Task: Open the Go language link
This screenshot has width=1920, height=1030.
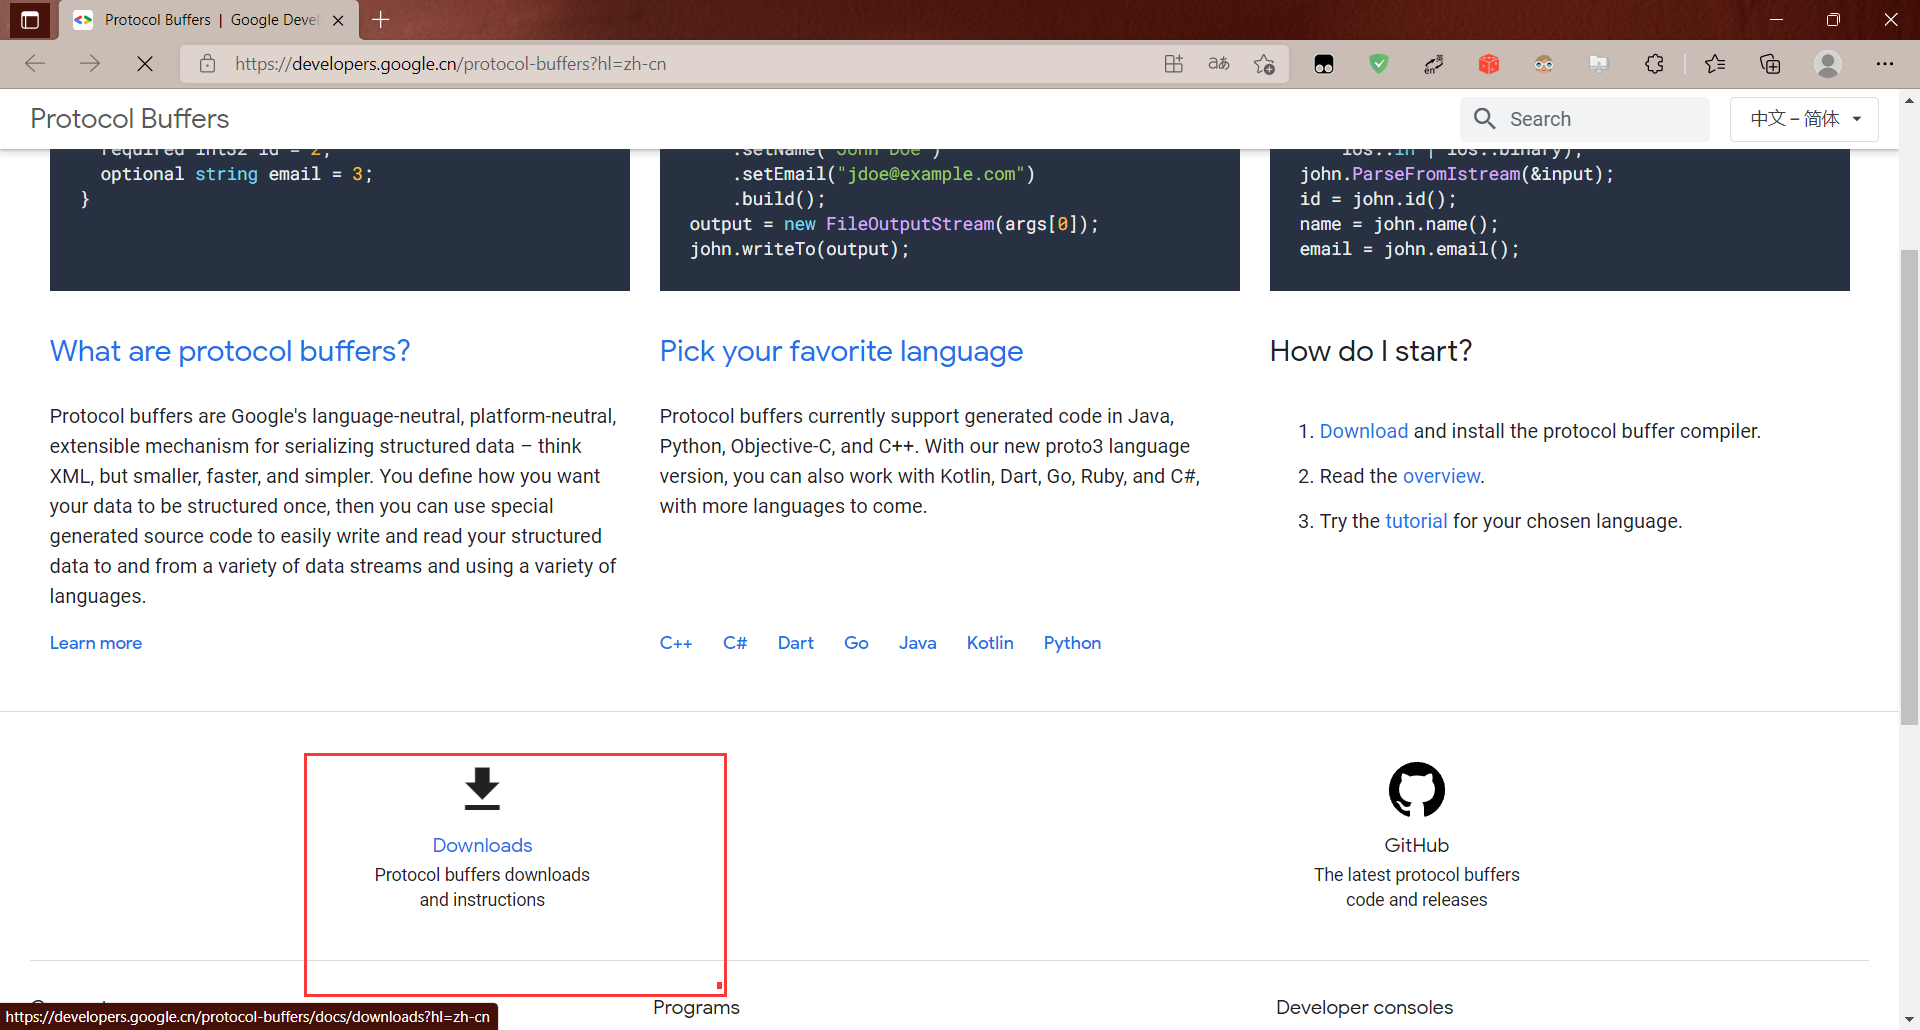Action: (856, 643)
